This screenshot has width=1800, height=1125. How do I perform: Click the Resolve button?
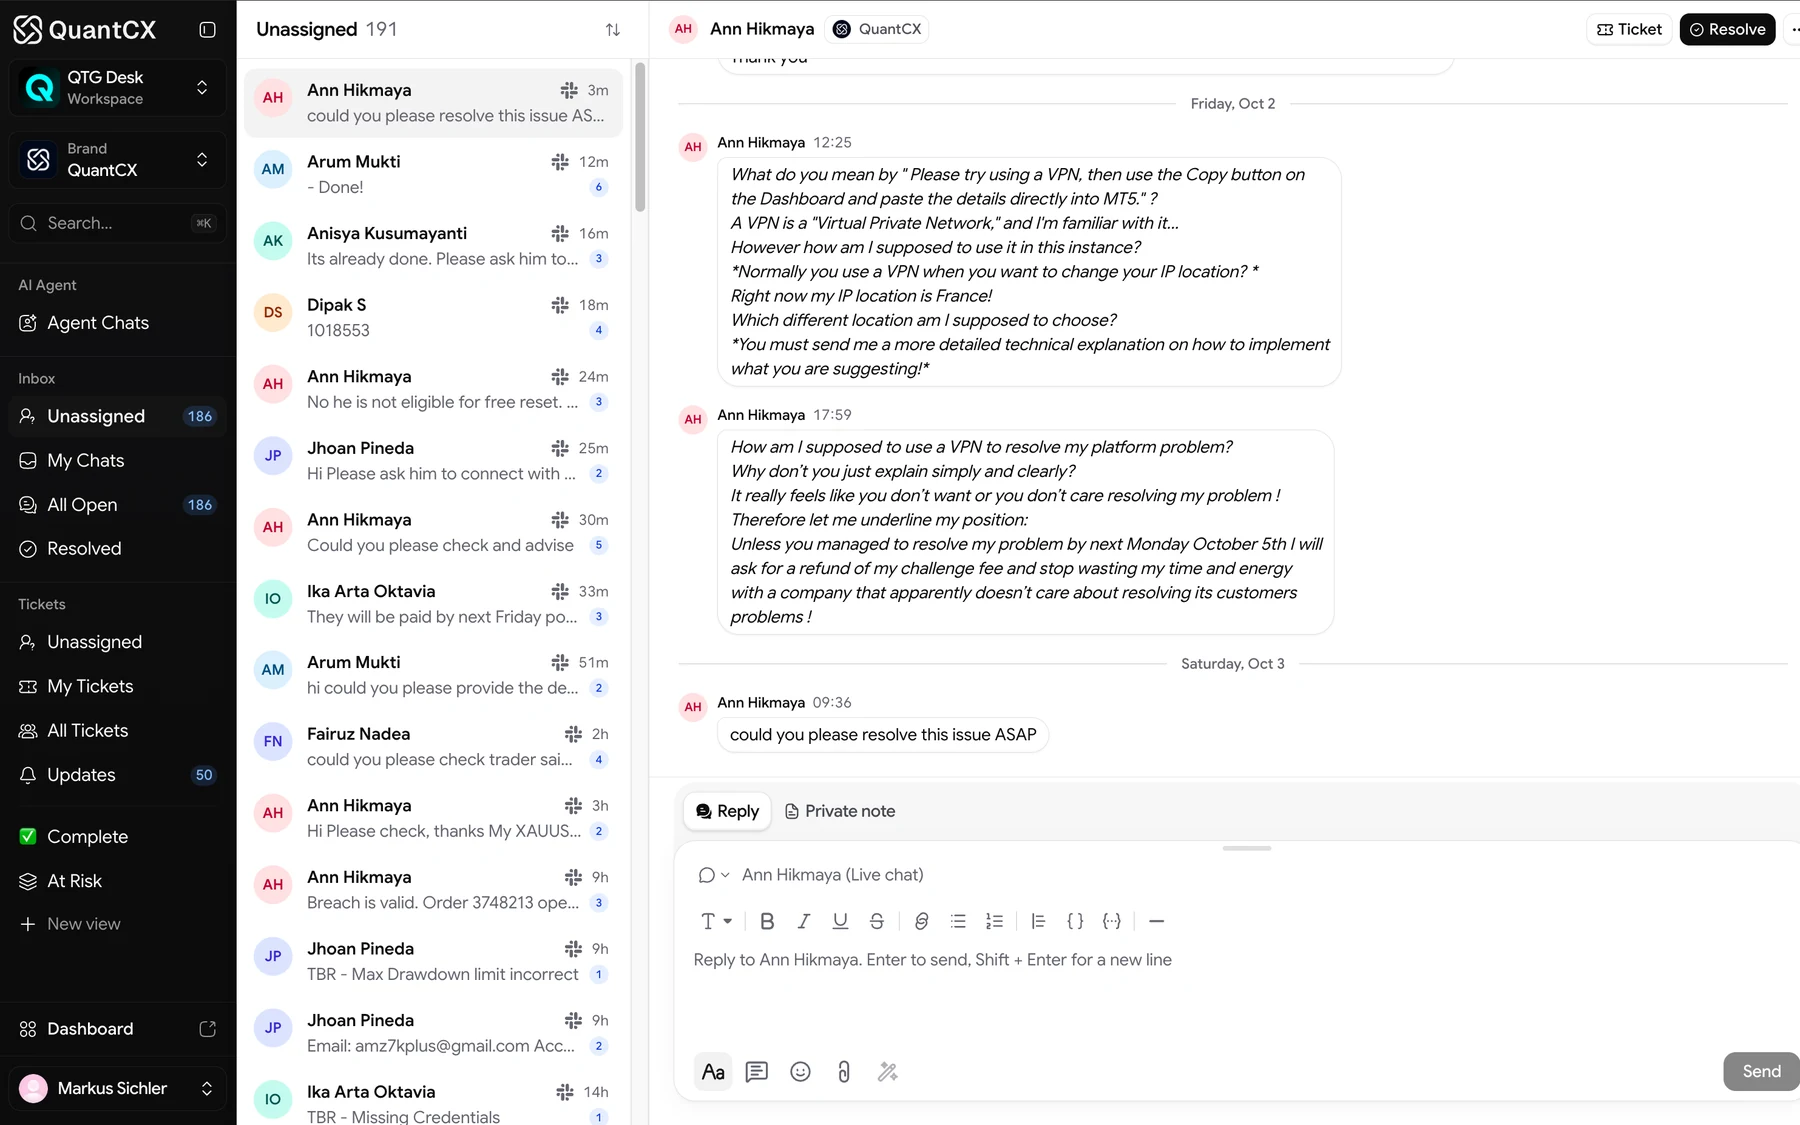pyautogui.click(x=1727, y=30)
